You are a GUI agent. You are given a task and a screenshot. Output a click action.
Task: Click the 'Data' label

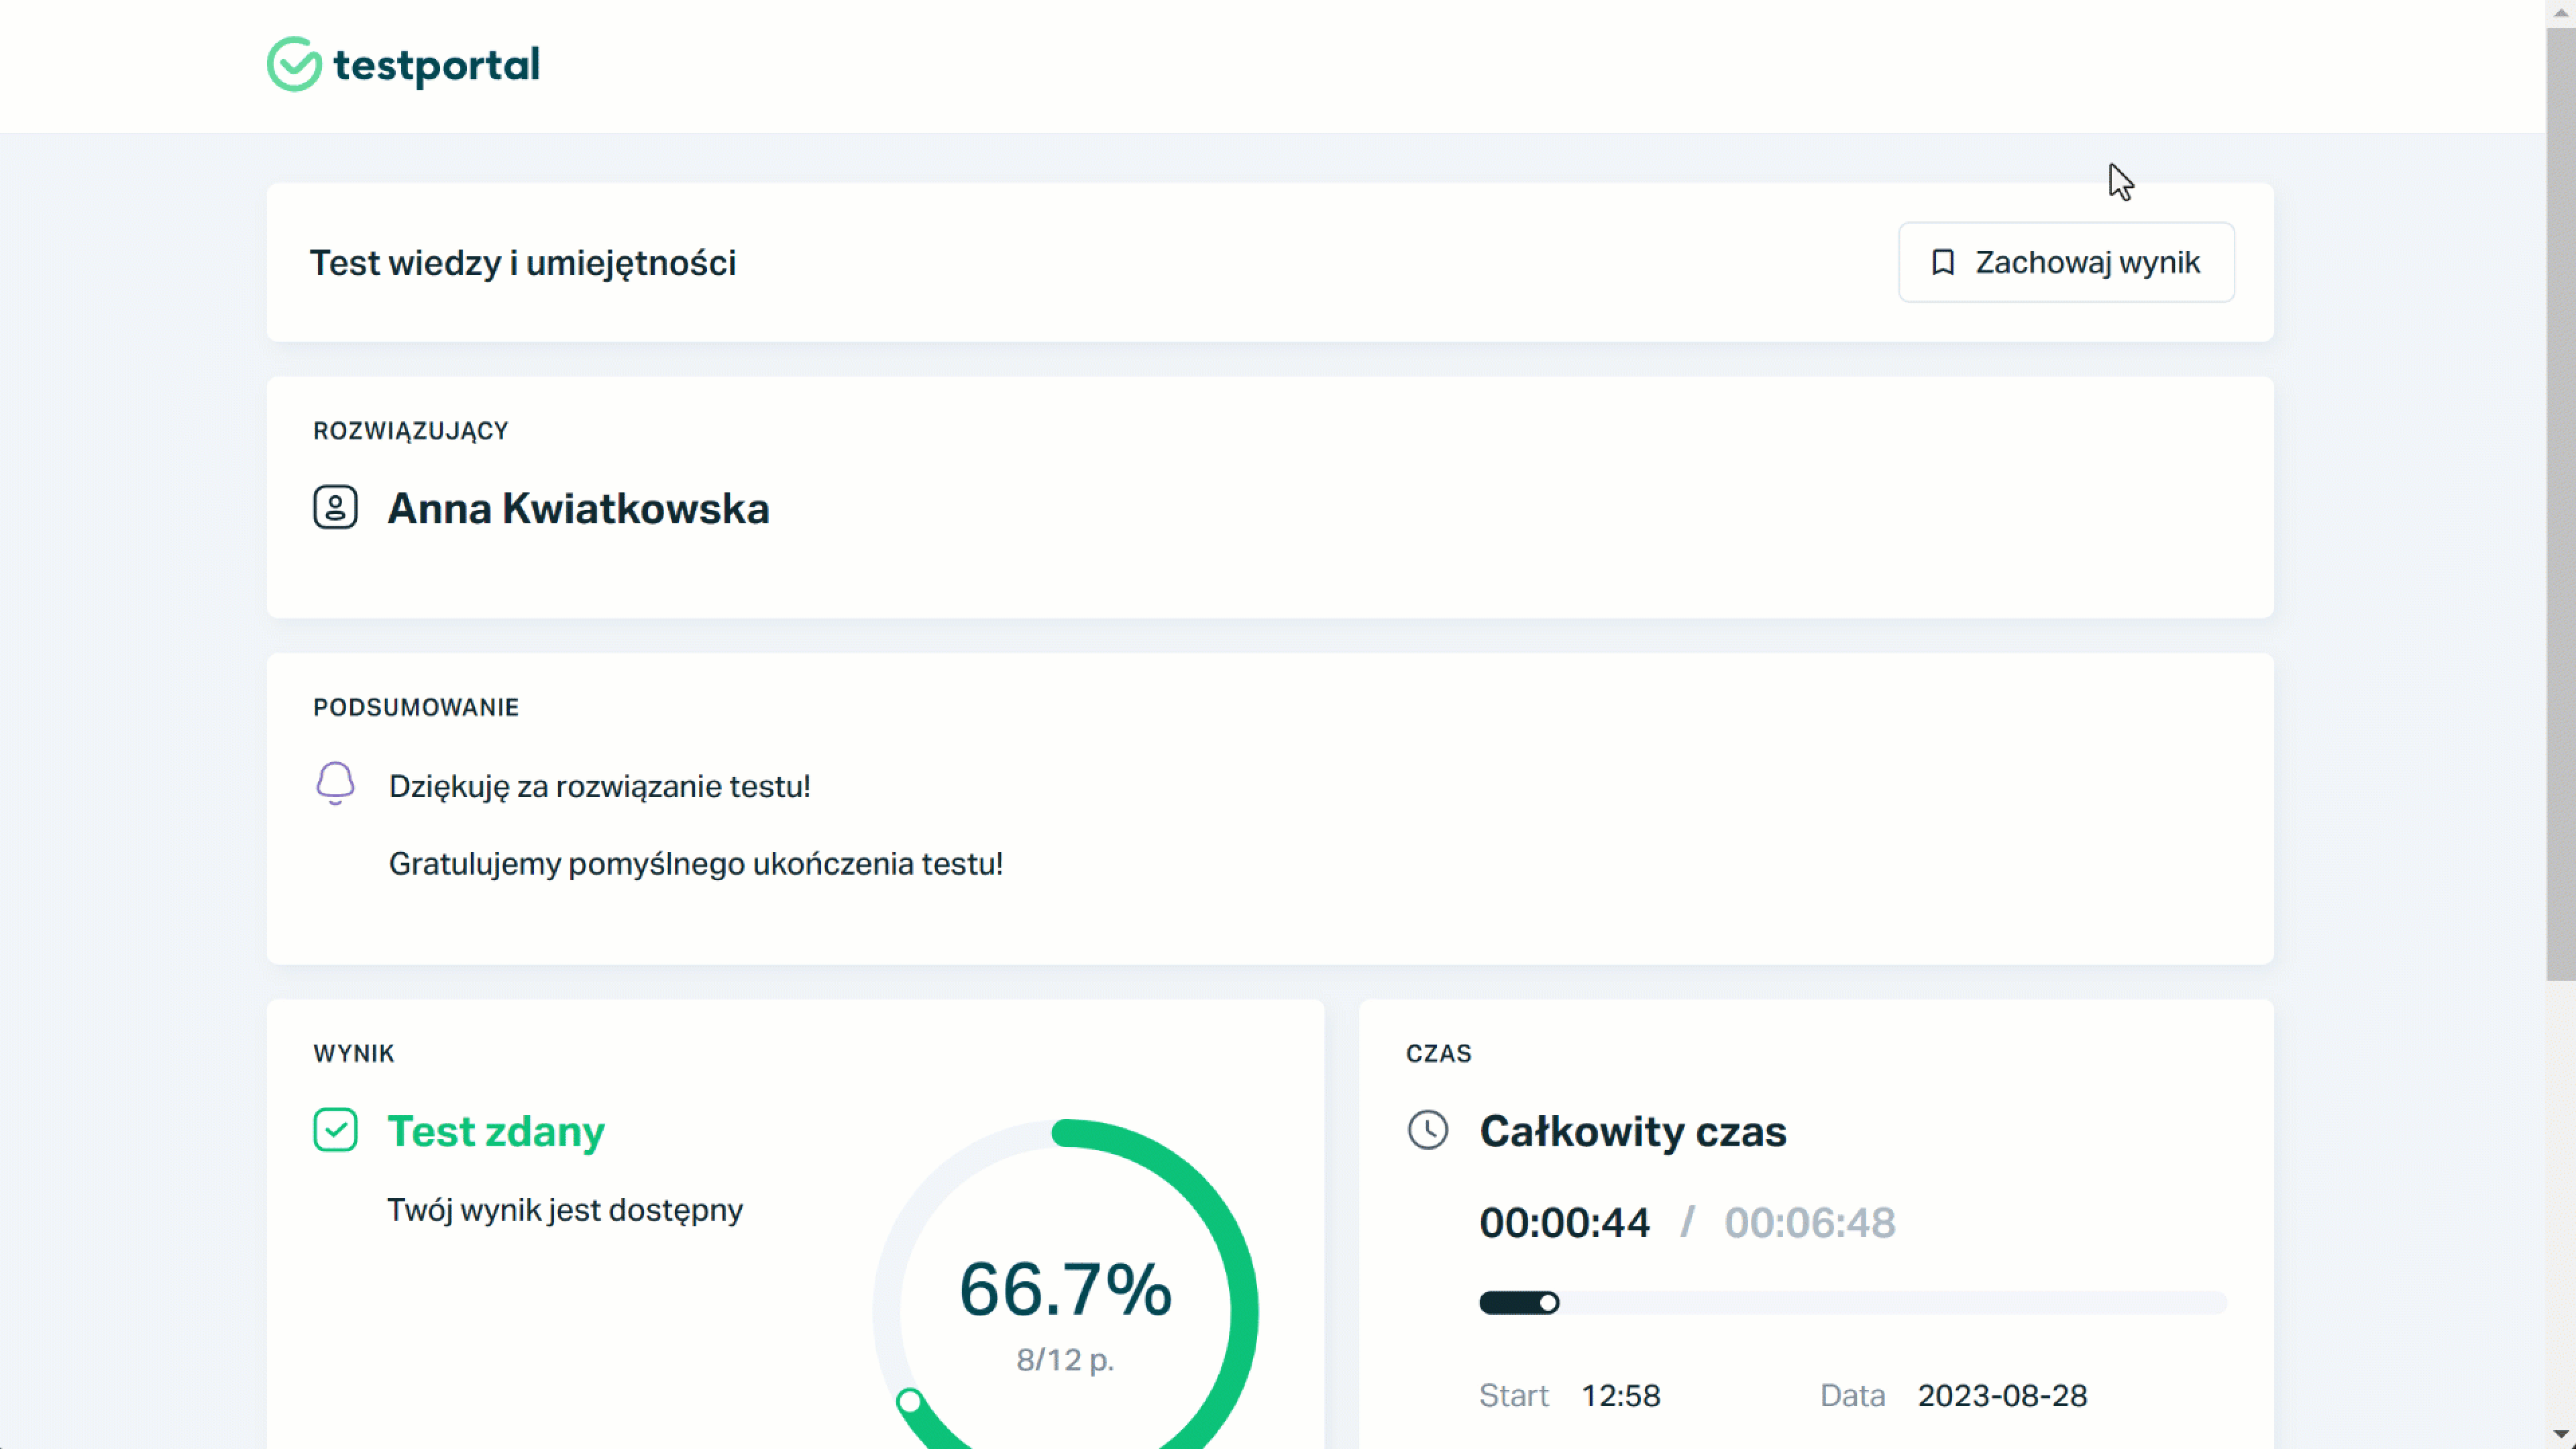pyautogui.click(x=1852, y=1395)
